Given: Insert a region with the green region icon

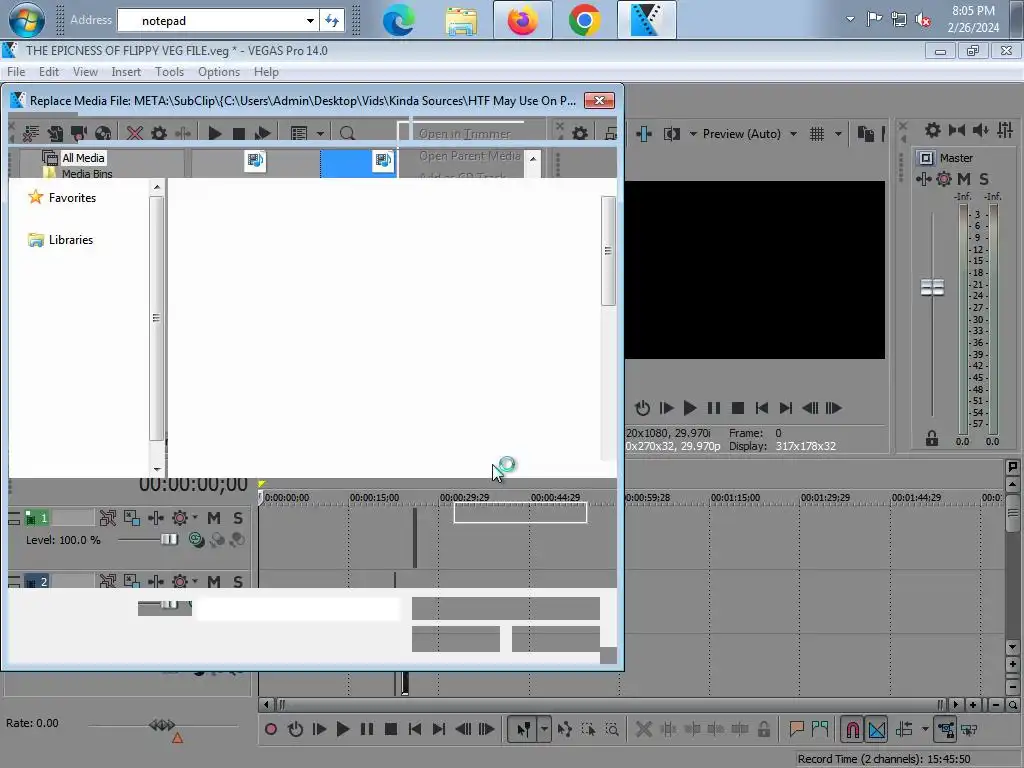Looking at the screenshot, I should (820, 728).
